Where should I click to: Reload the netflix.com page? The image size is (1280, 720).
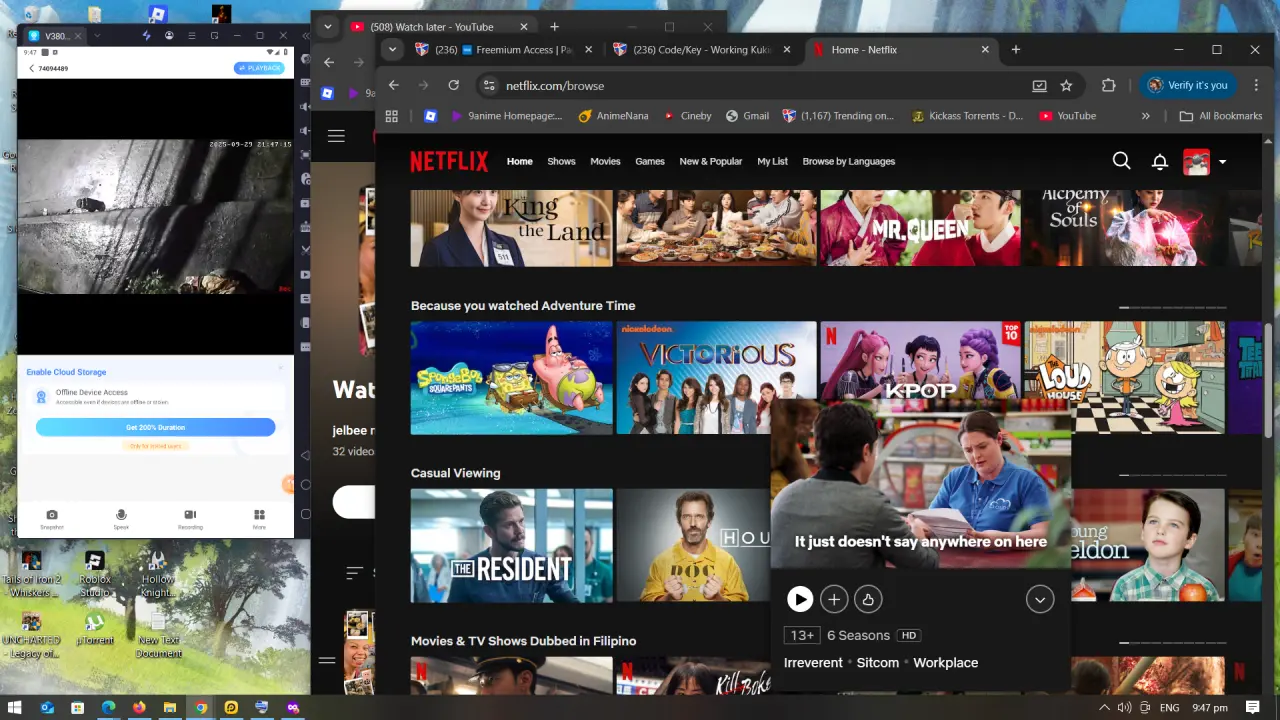(x=454, y=85)
